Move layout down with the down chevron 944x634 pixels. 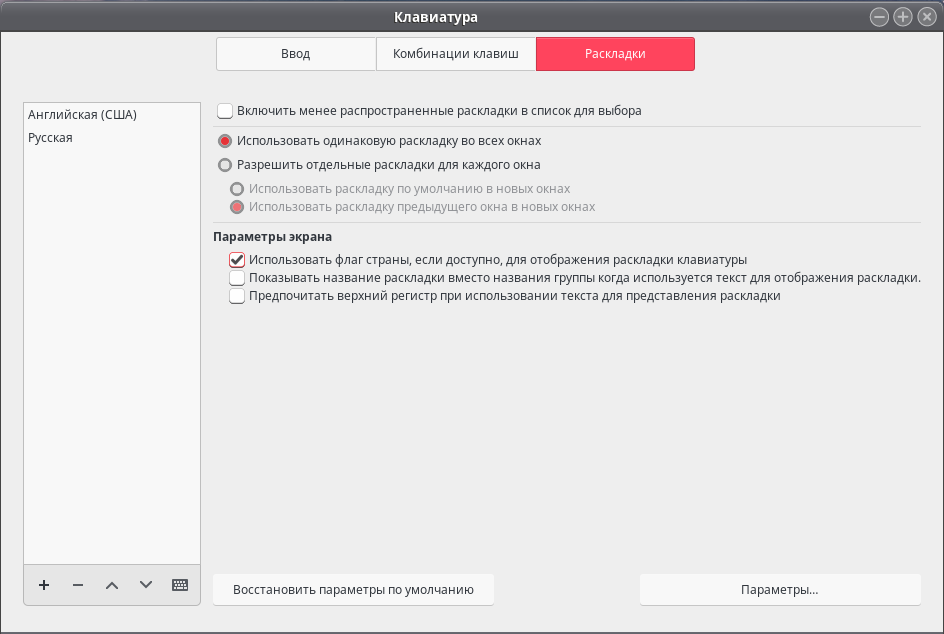coord(146,585)
